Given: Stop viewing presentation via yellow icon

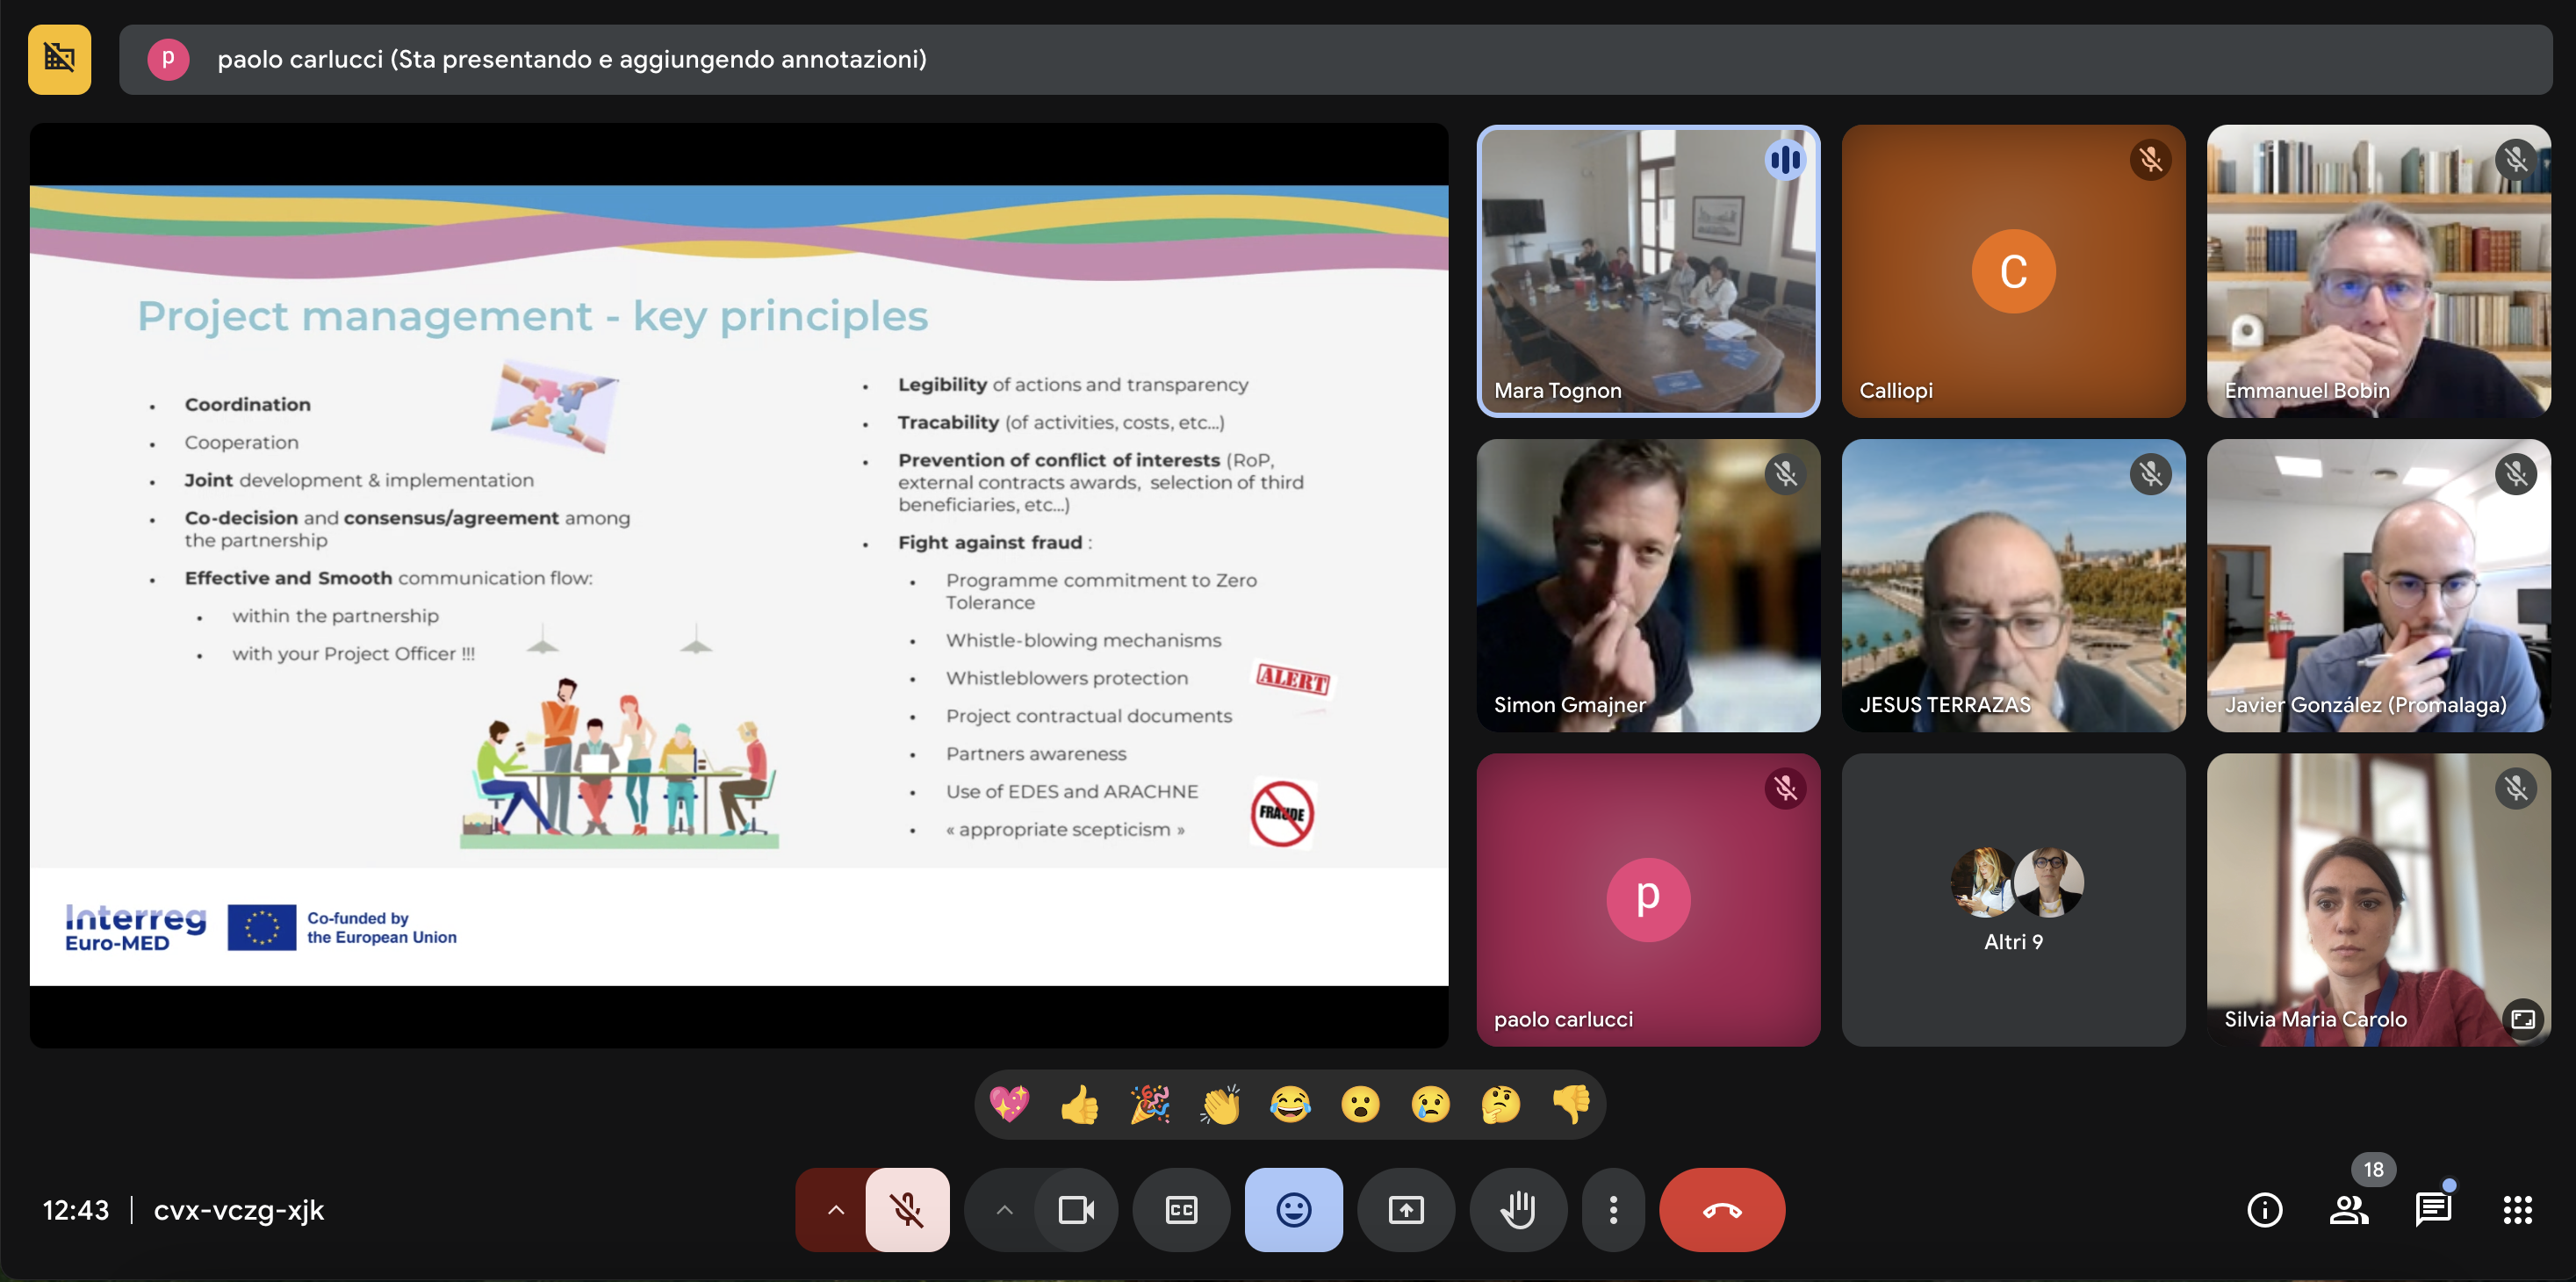Looking at the screenshot, I should click(59, 59).
